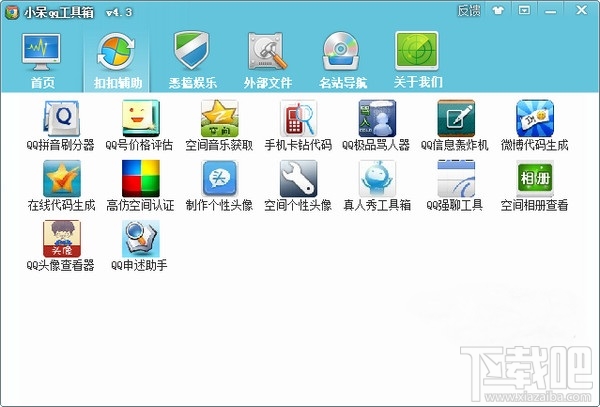
Task: Launch QQ头像查看器 avatar icon
Action: click(62, 238)
